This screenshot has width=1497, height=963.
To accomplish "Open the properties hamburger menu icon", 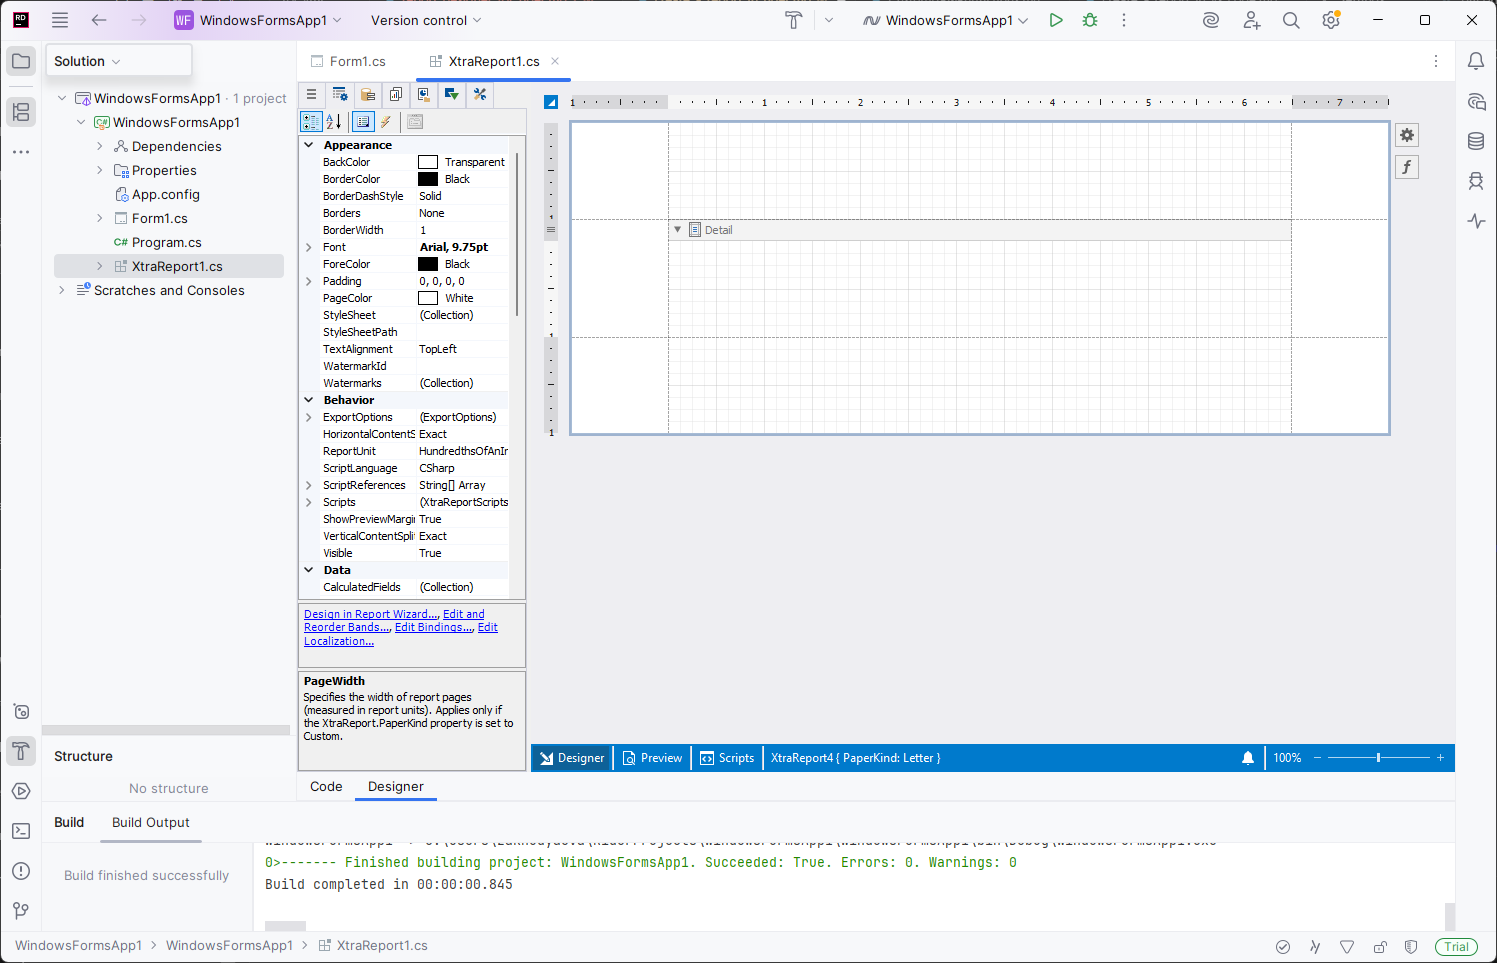I will (311, 94).
